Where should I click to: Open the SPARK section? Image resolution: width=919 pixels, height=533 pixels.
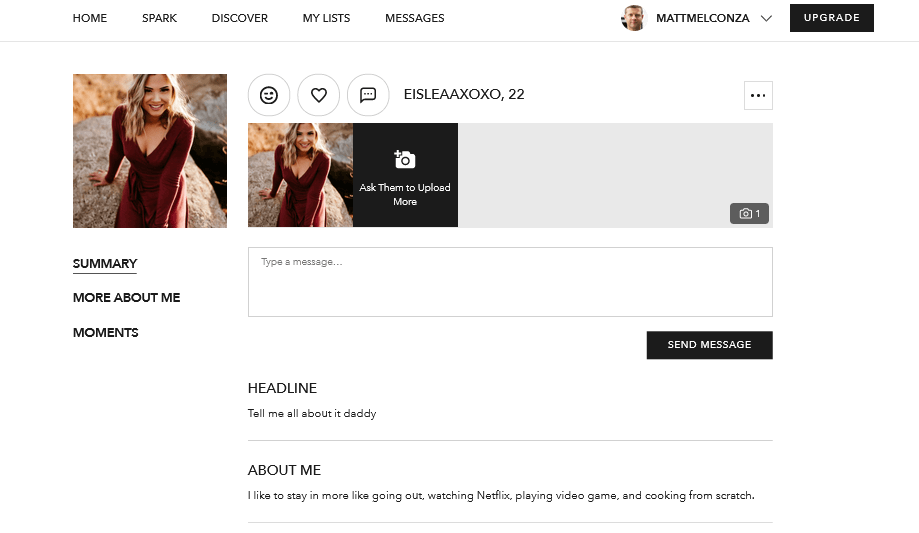(x=159, y=18)
